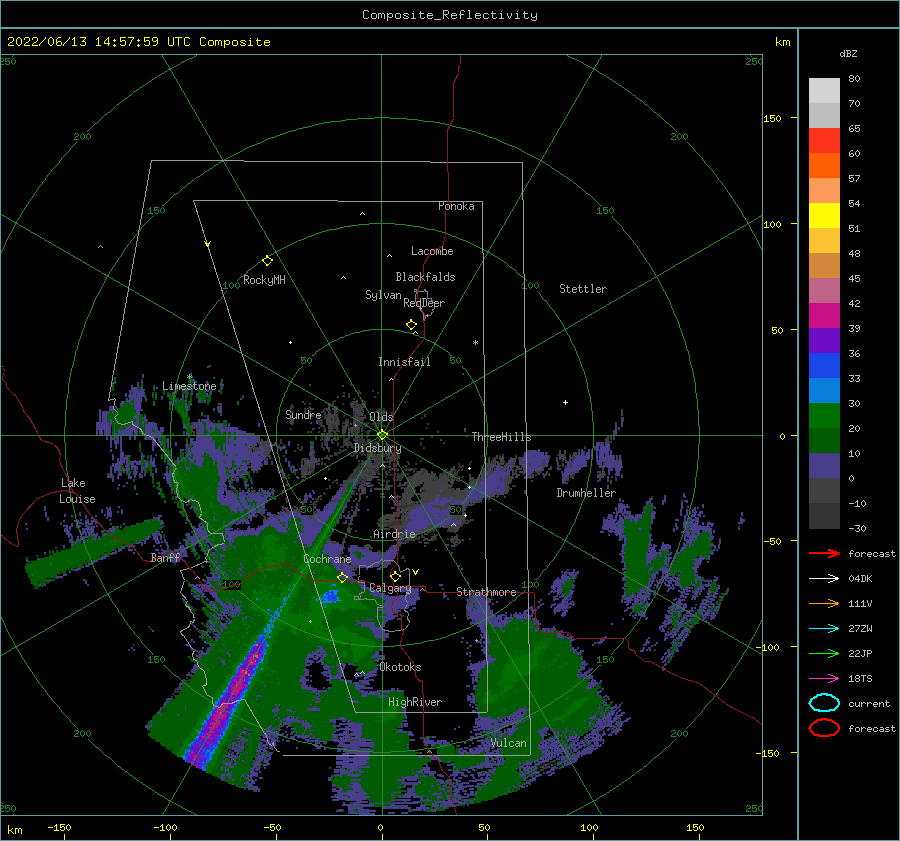Click the red 65-60 dBZ color block

click(x=824, y=140)
